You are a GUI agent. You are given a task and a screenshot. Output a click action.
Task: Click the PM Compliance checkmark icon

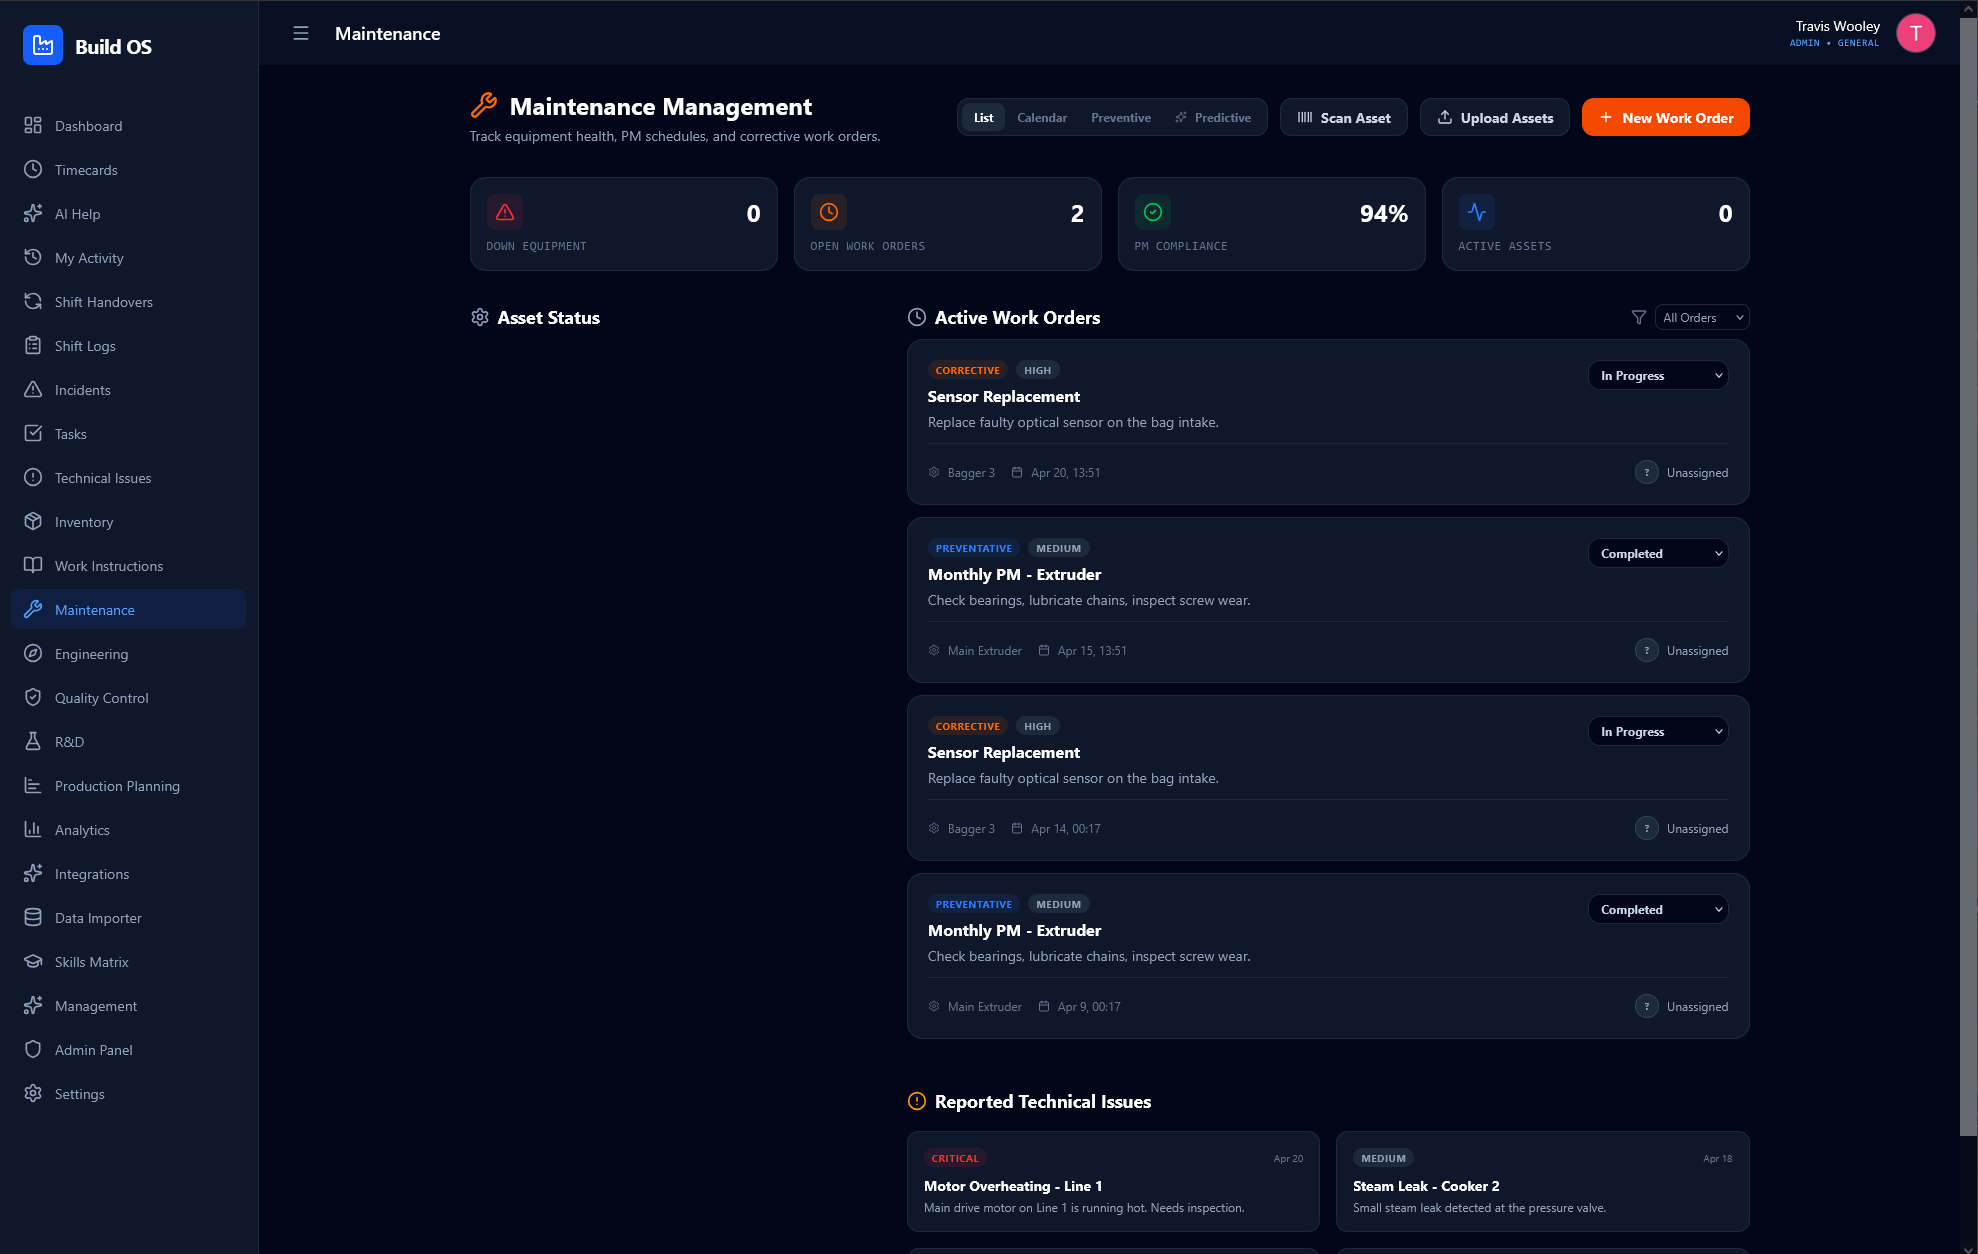(1153, 212)
